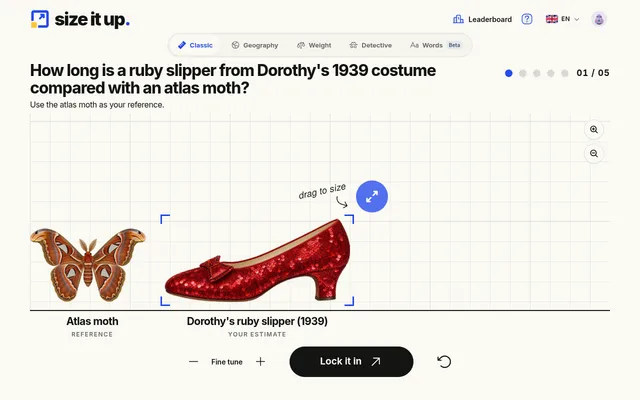640x400 pixels.
Task: Click the Dorothy's ruby slipper (1939) label
Action: (x=257, y=322)
